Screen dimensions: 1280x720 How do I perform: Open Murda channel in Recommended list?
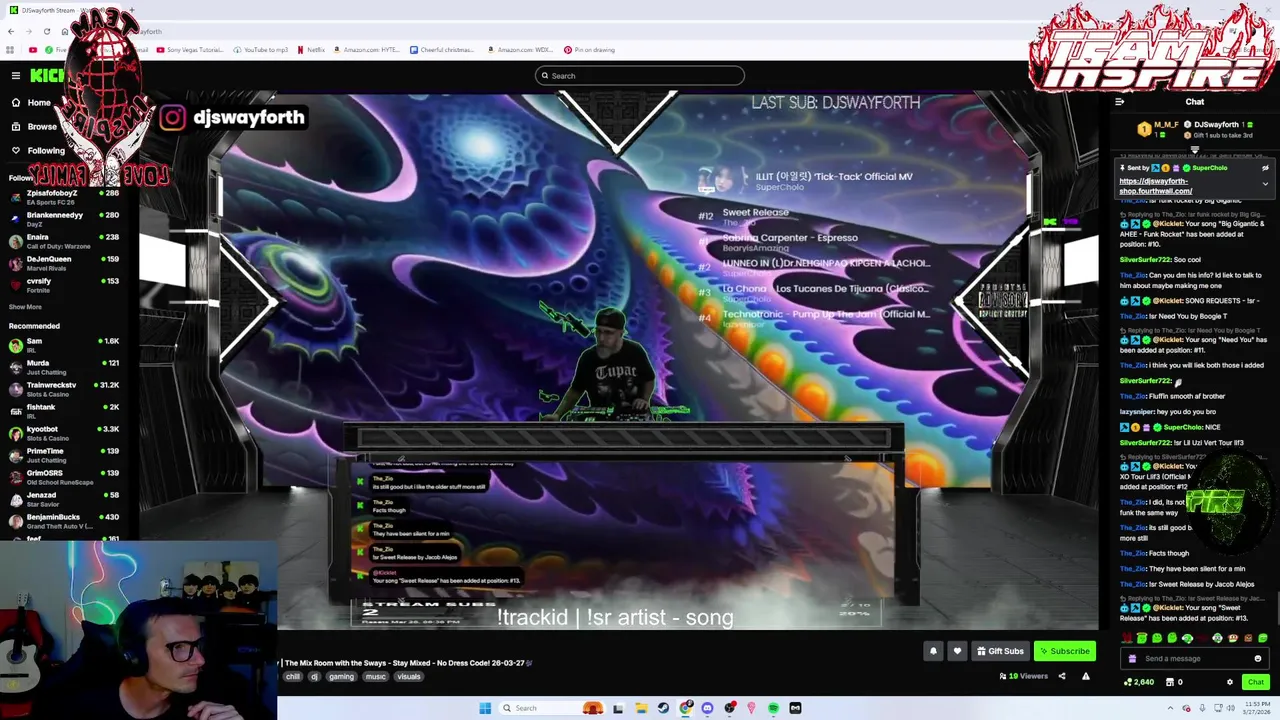click(x=64, y=367)
